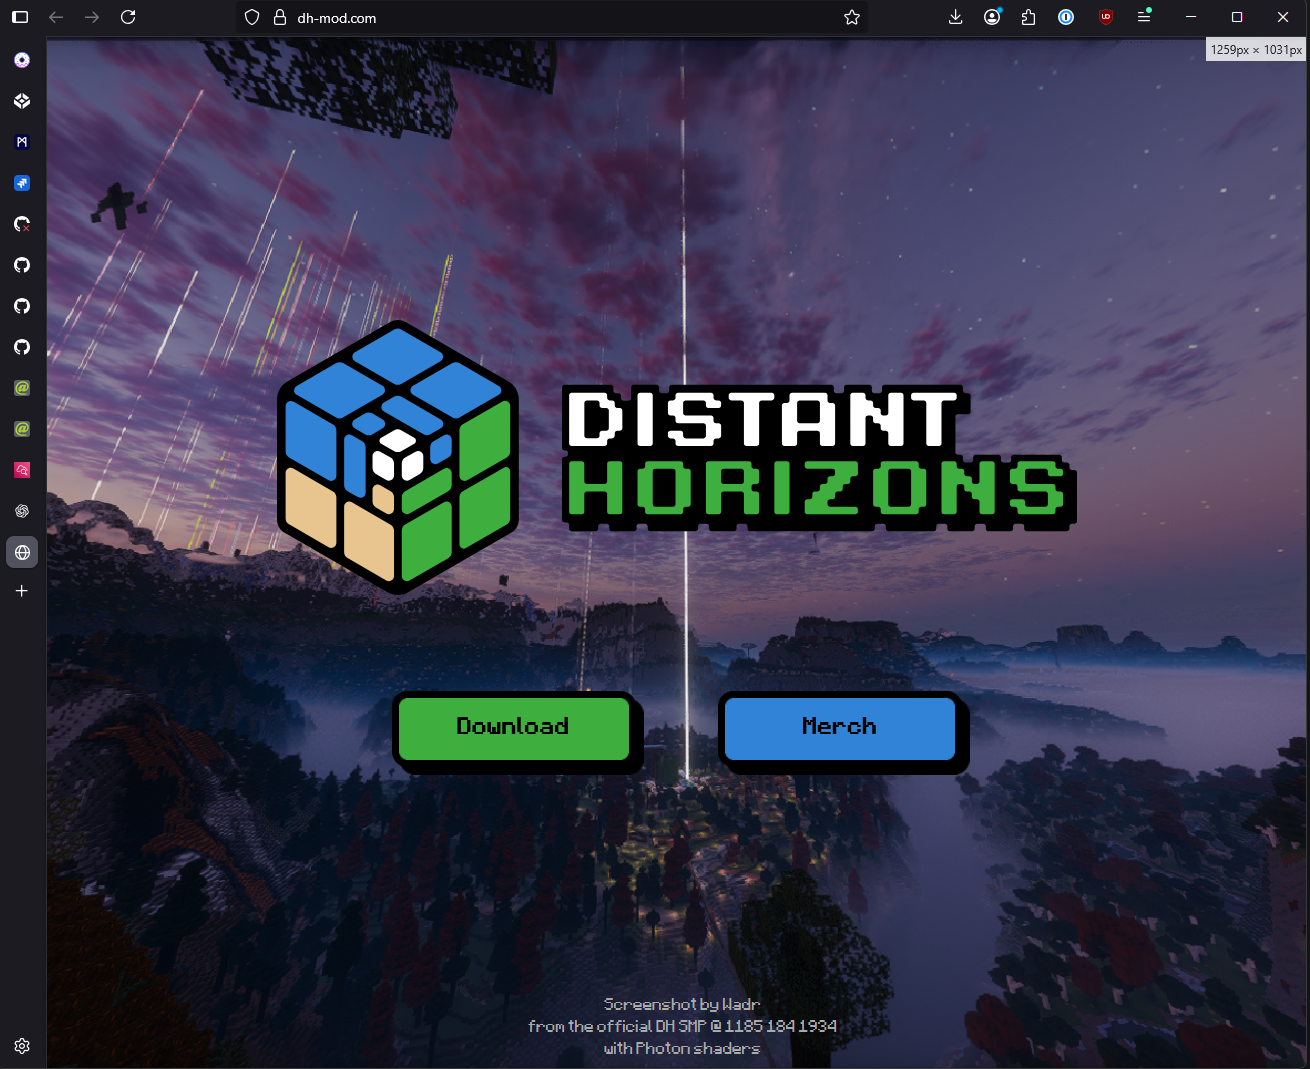Go back to the previous page
The width and height of the screenshot is (1310, 1069).
point(56,17)
